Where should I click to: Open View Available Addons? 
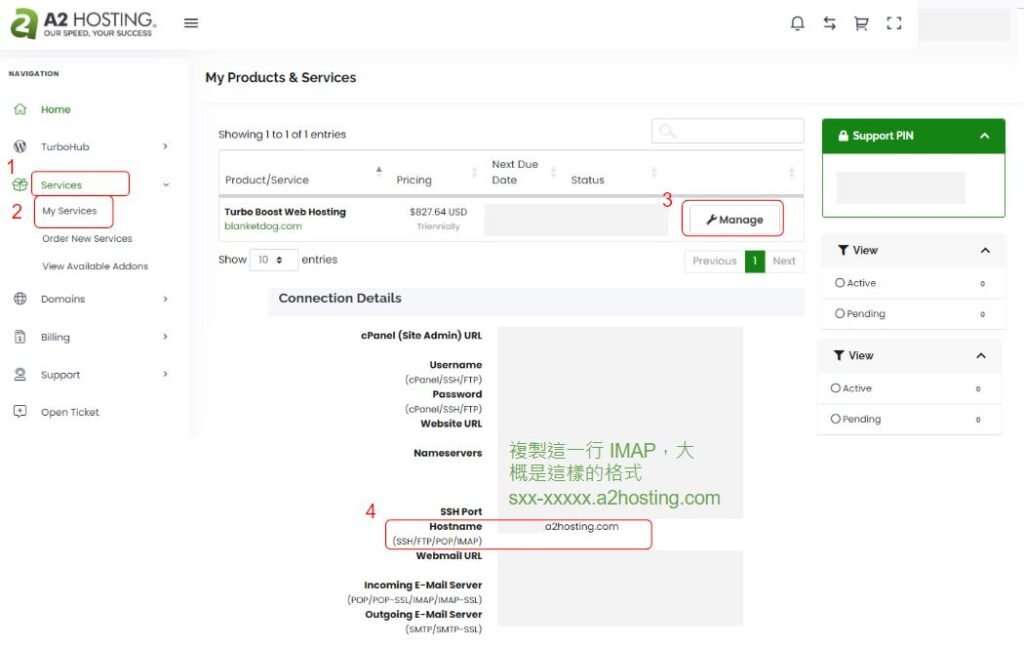(95, 266)
